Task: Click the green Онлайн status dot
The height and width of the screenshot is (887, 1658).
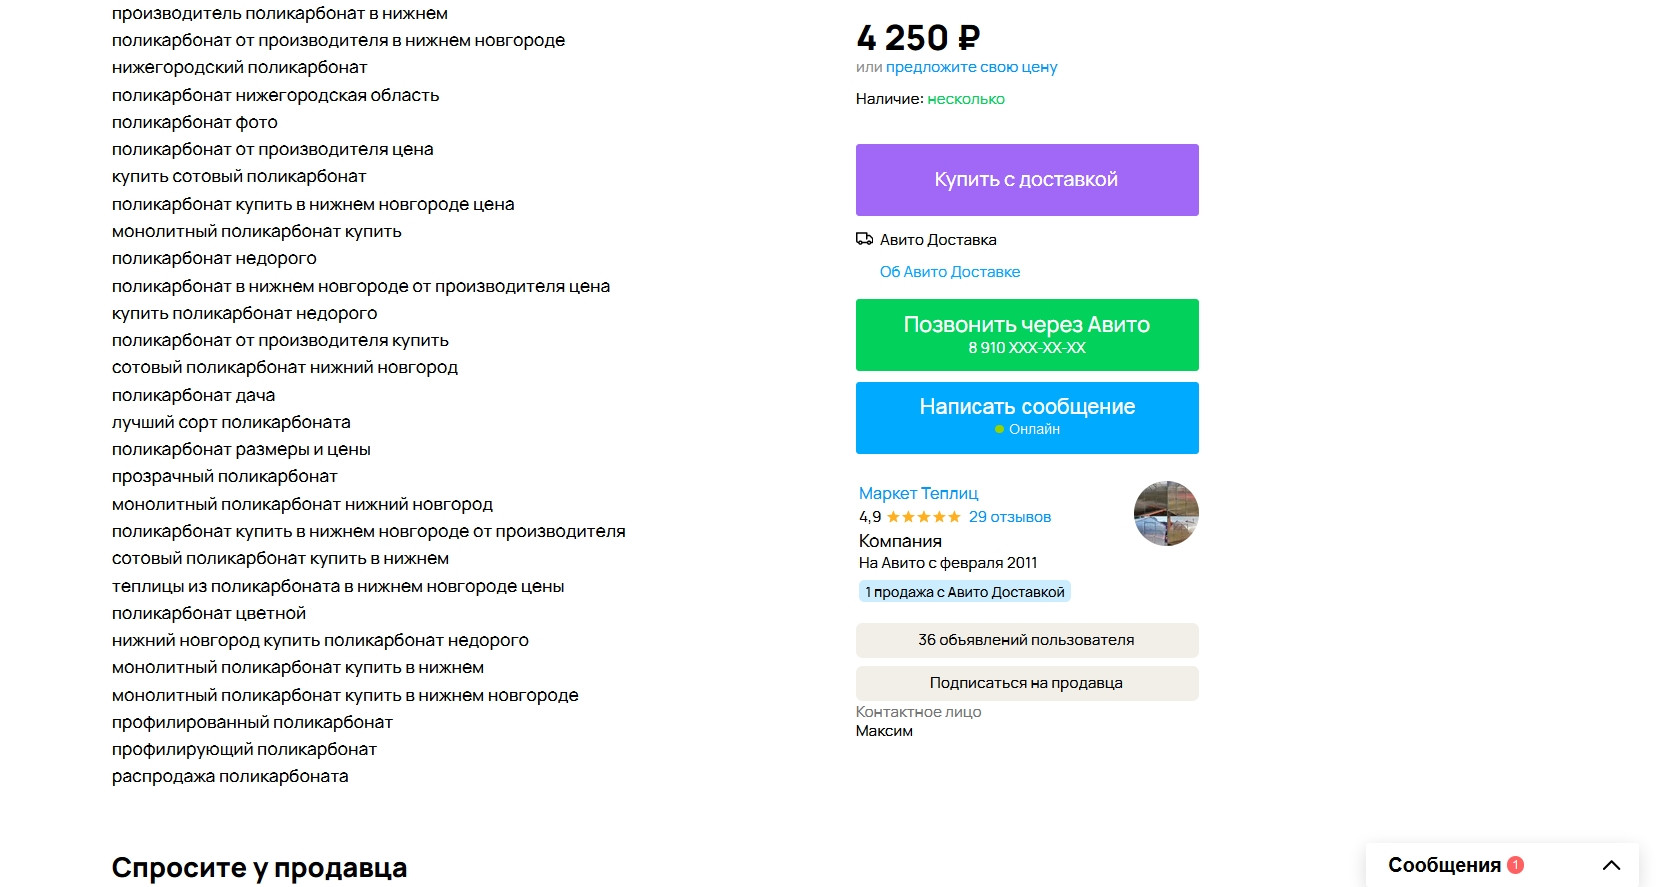Action: 999,429
